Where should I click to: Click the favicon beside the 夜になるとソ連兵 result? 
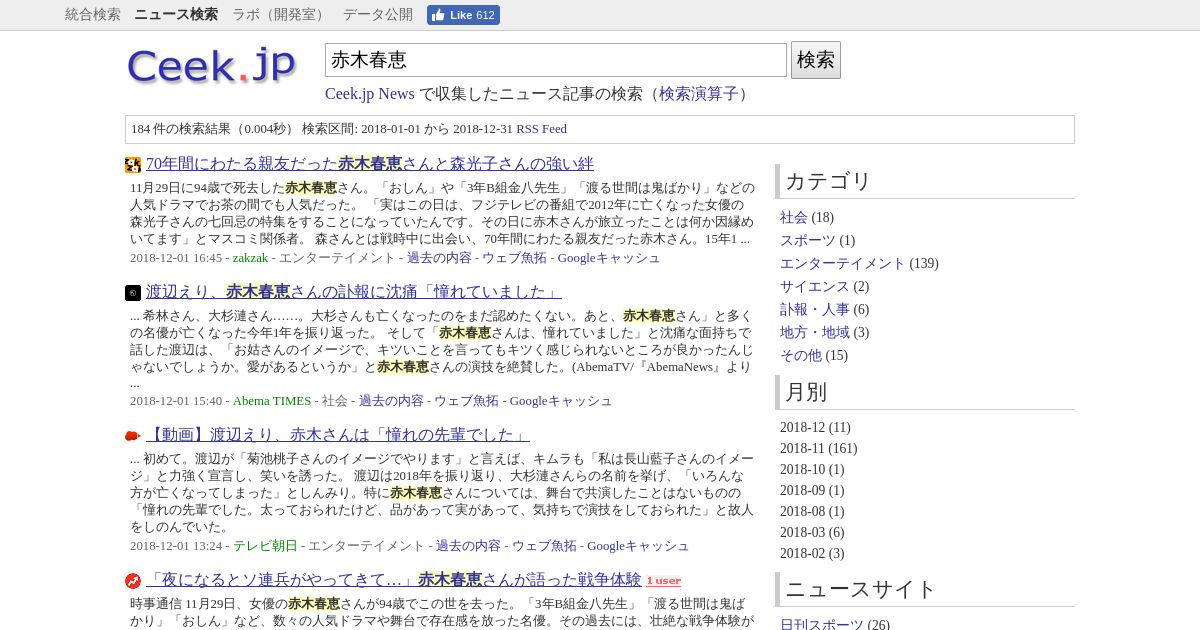click(x=133, y=581)
